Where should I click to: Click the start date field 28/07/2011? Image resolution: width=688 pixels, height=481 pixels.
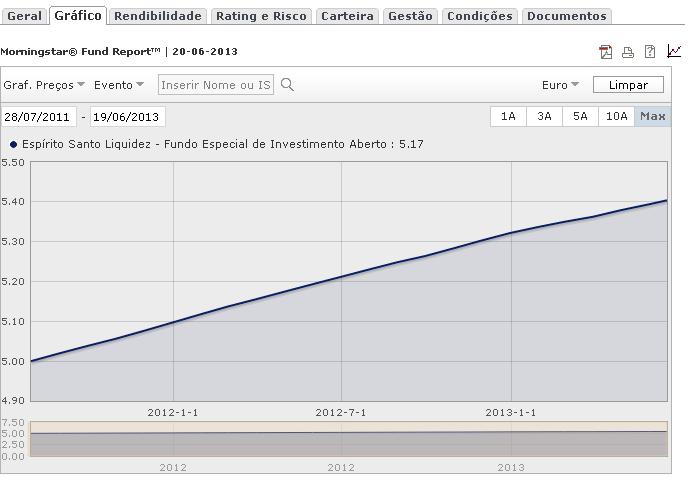point(38,117)
